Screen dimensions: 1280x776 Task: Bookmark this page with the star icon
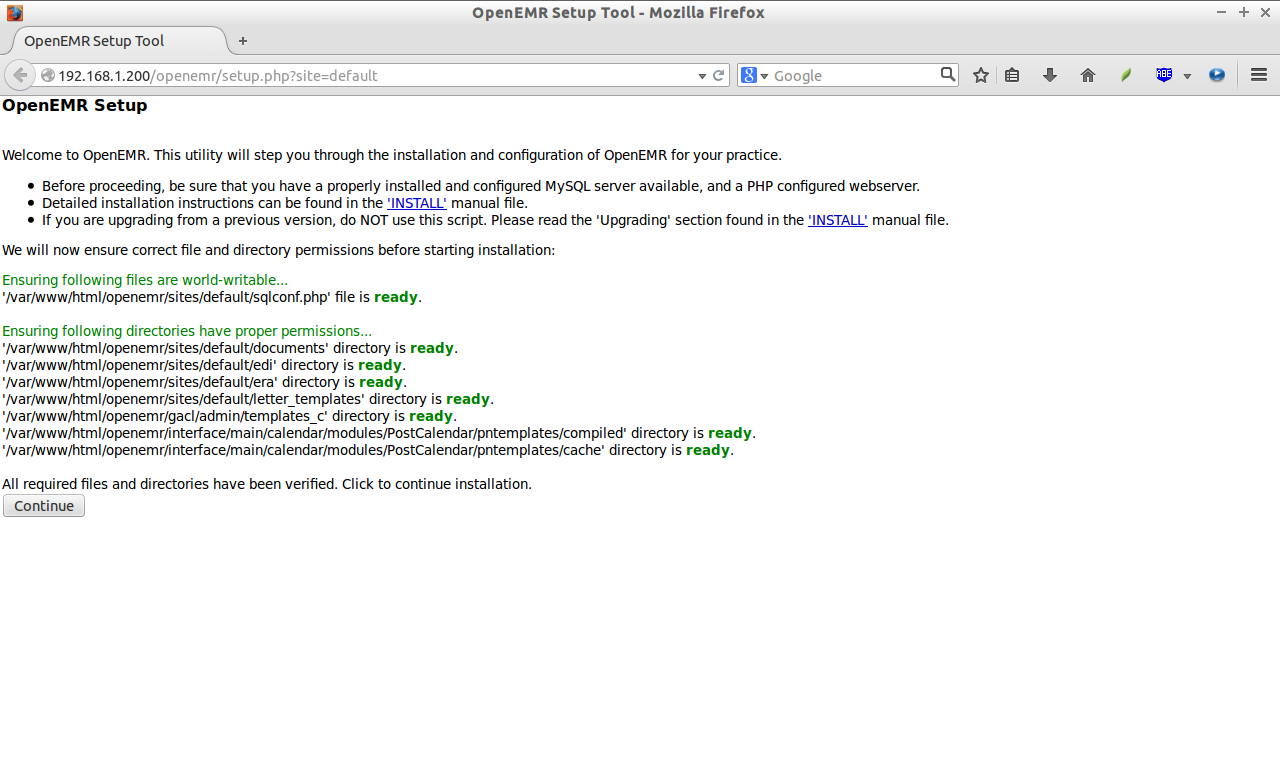click(981, 75)
